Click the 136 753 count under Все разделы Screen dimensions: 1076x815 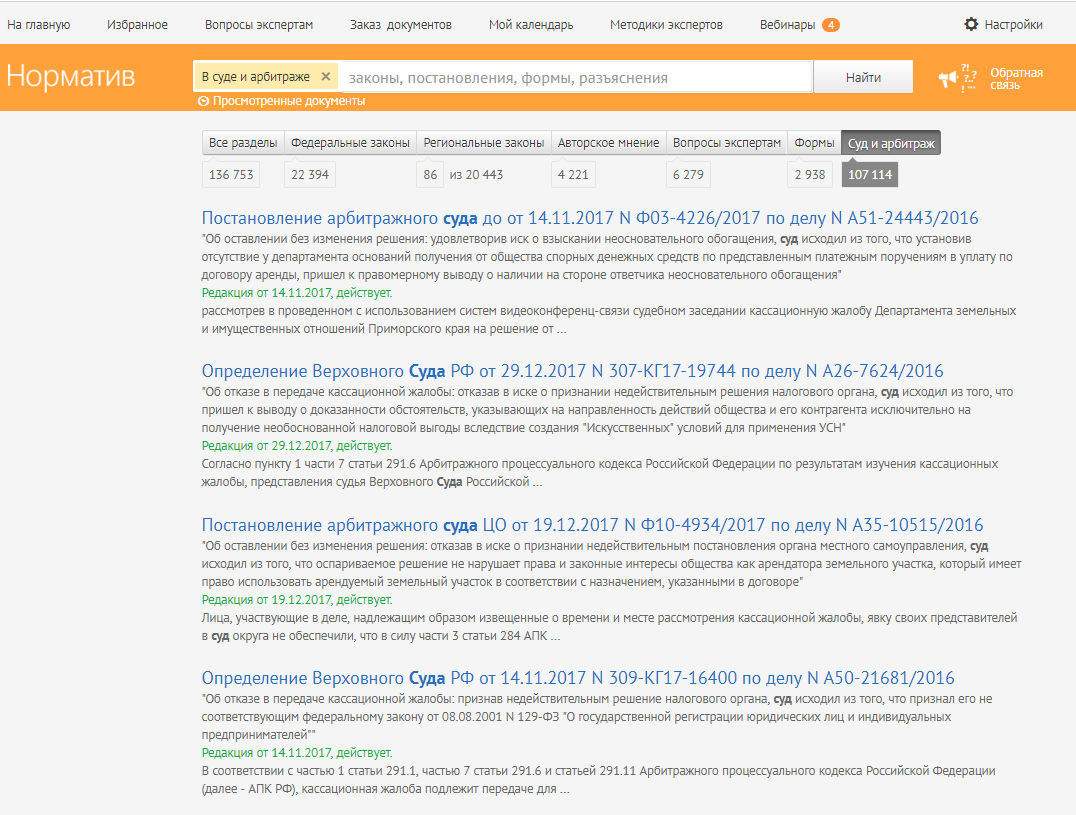[231, 175]
